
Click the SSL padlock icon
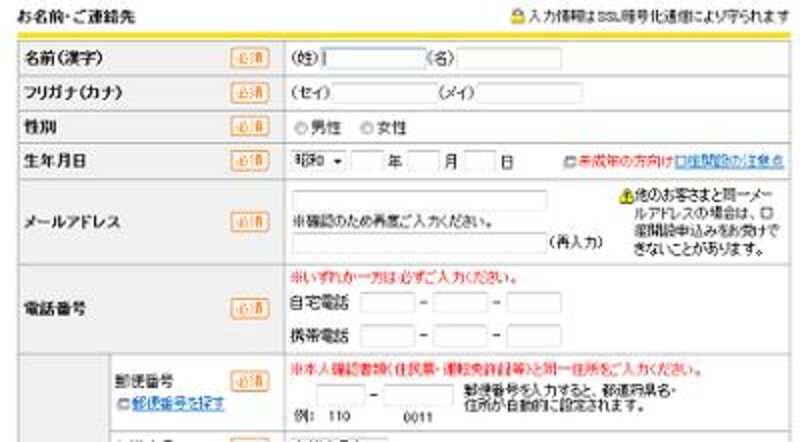click(x=517, y=17)
